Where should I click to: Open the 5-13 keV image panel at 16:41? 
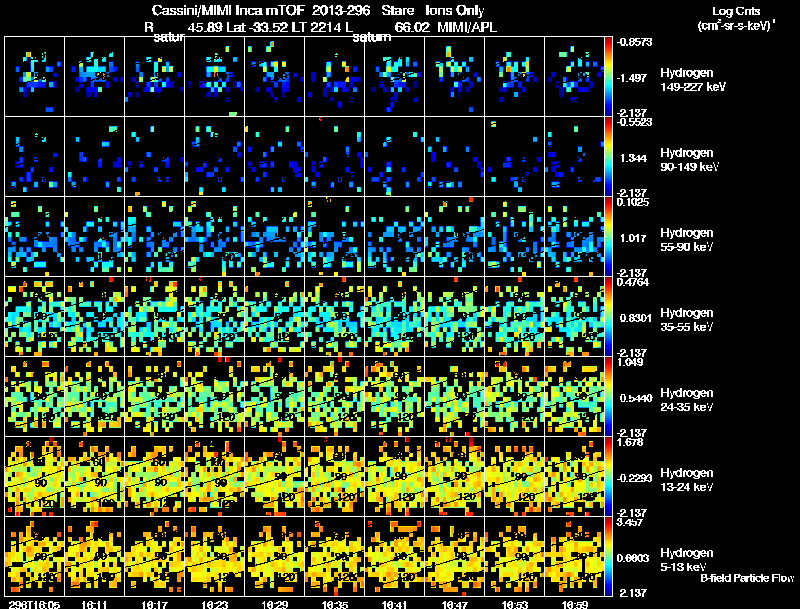pyautogui.click(x=394, y=557)
